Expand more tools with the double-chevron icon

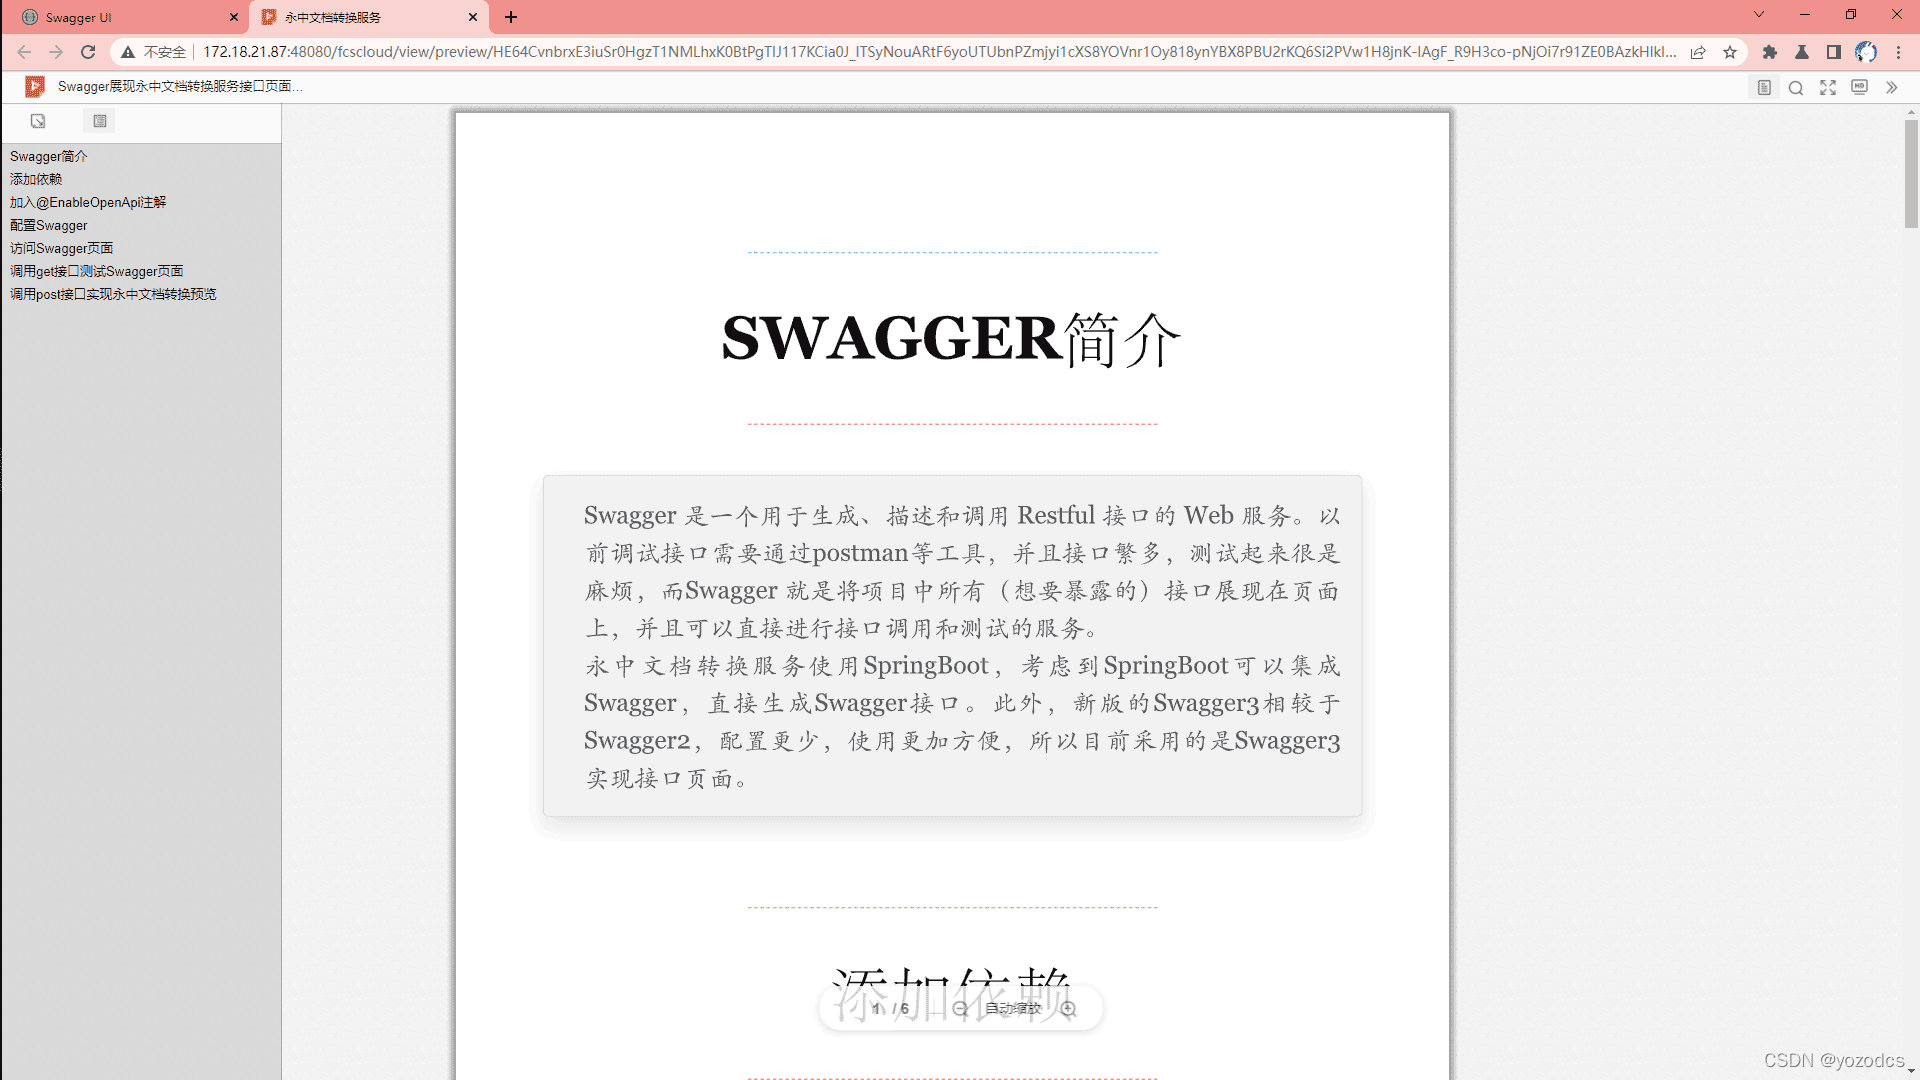(x=1891, y=88)
